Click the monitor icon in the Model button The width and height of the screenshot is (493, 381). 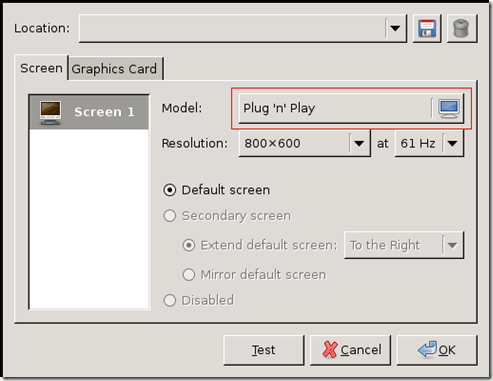[449, 108]
